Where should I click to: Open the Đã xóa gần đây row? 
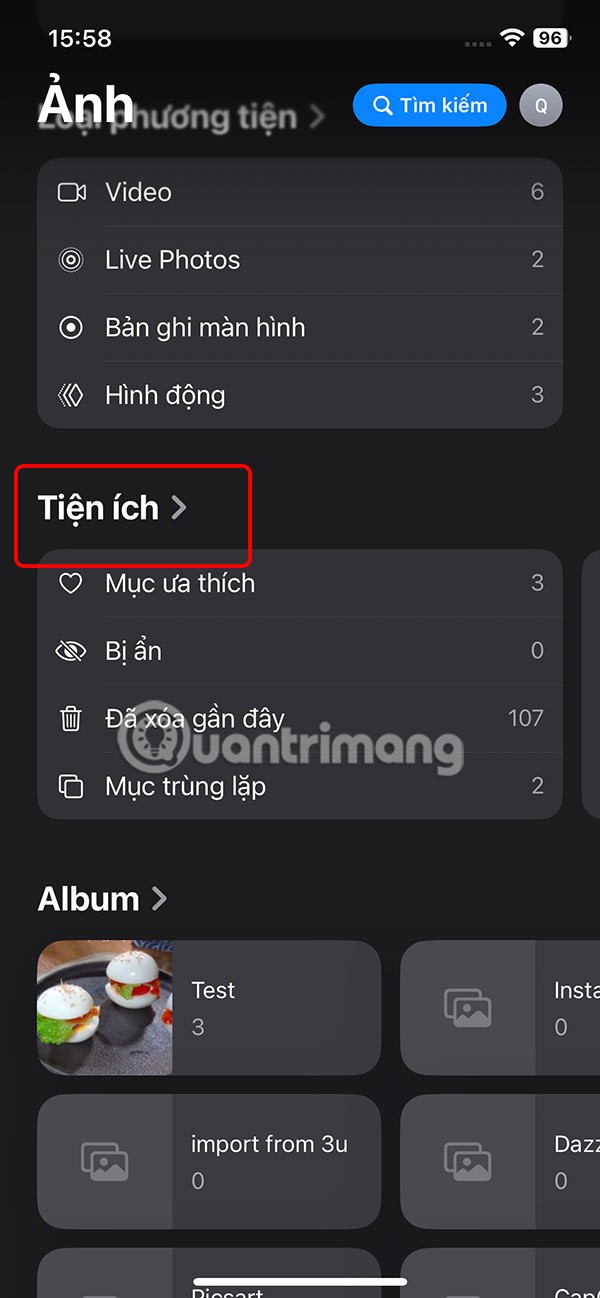300,718
